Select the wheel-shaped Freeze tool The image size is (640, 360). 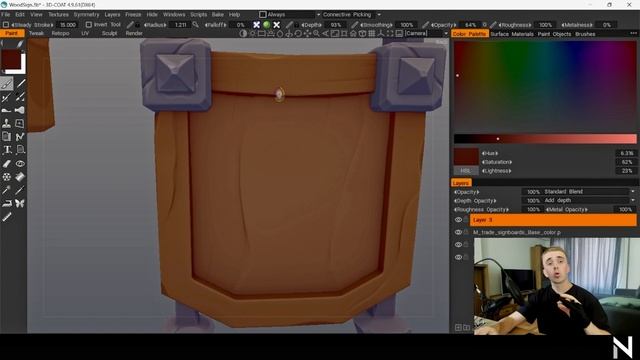[x=7, y=177]
